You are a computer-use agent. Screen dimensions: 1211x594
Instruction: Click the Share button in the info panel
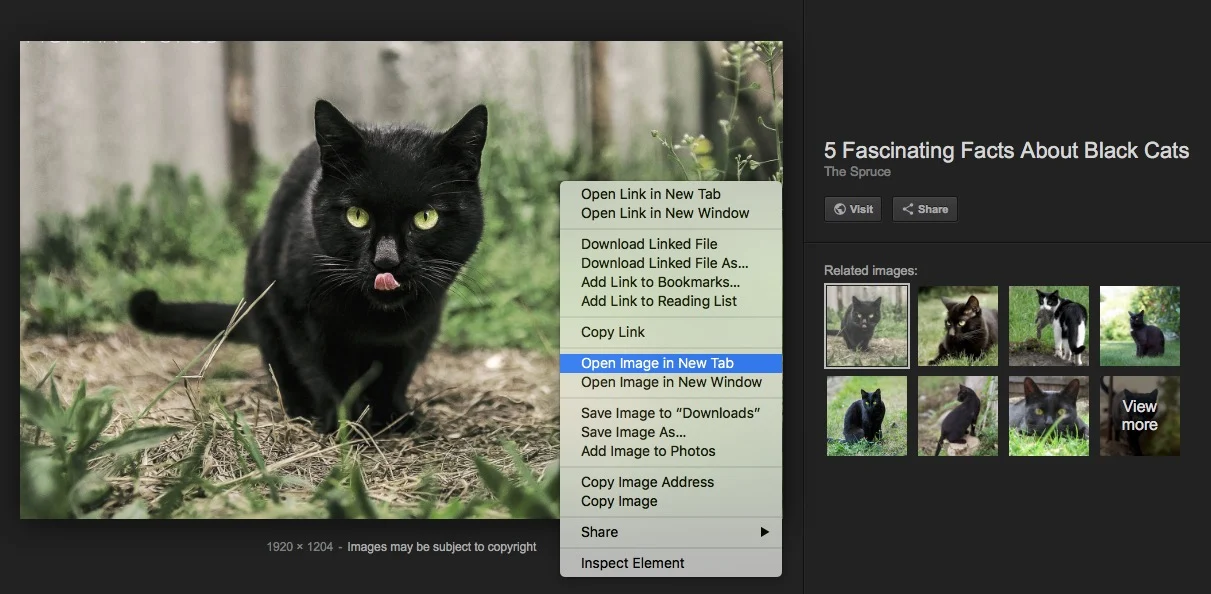pos(924,209)
